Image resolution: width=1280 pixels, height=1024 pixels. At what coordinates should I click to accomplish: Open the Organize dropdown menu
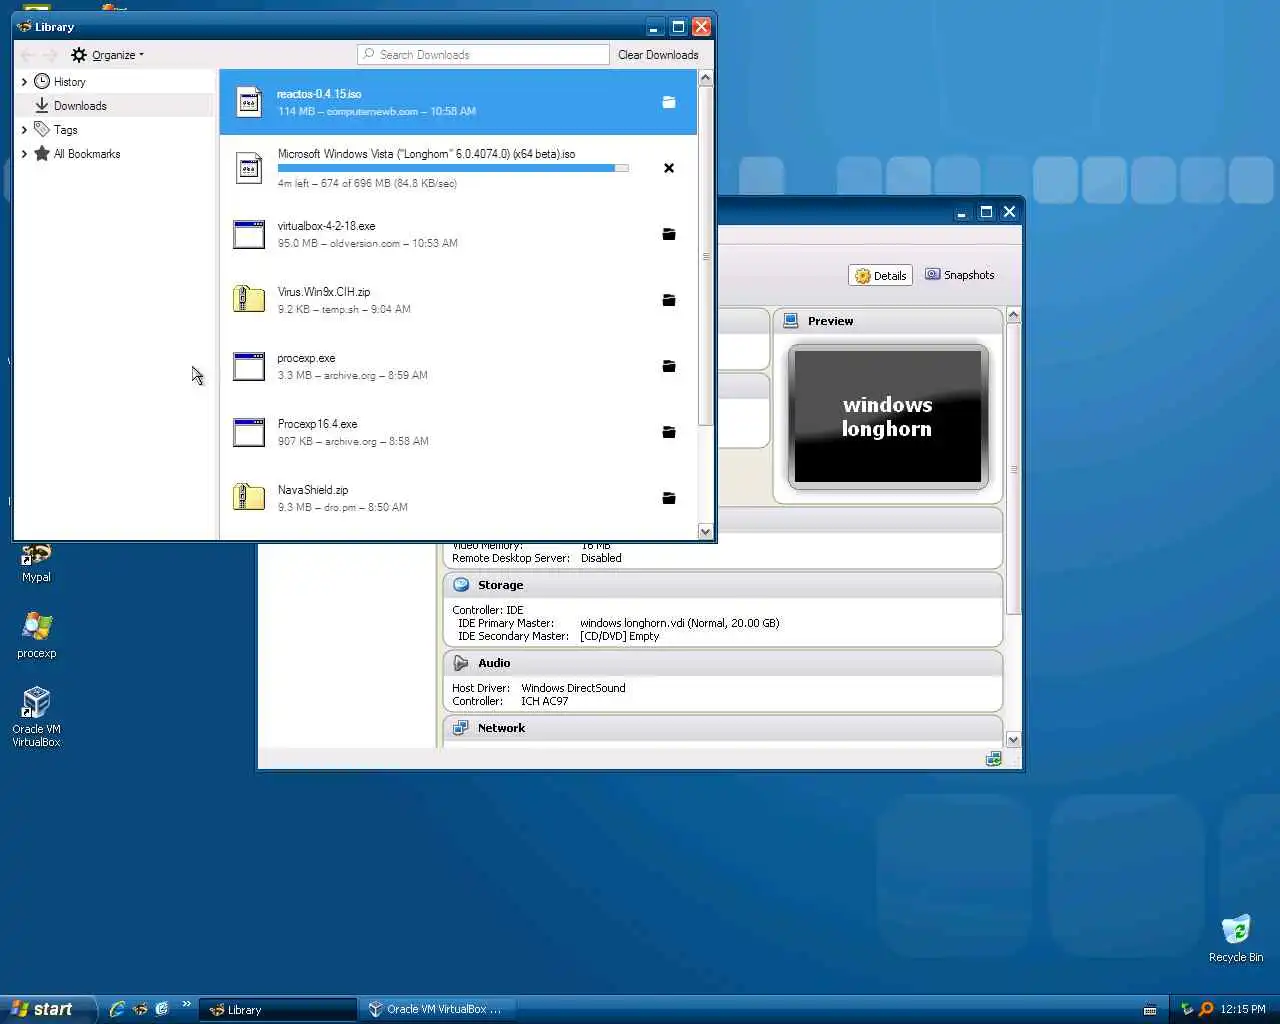tap(108, 55)
